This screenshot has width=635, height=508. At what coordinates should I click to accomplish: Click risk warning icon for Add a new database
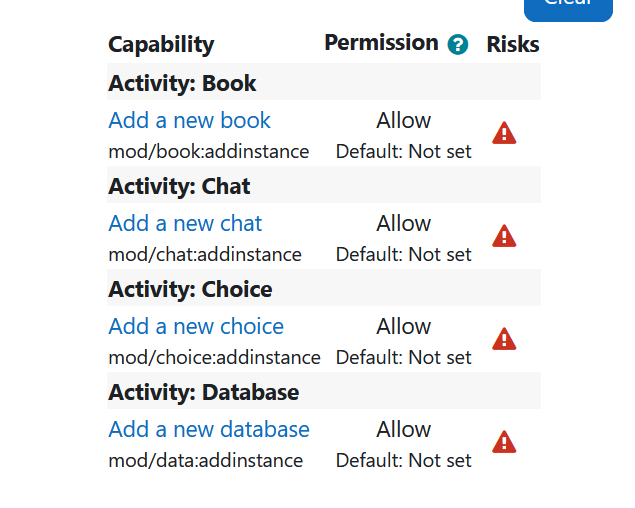pyautogui.click(x=504, y=442)
